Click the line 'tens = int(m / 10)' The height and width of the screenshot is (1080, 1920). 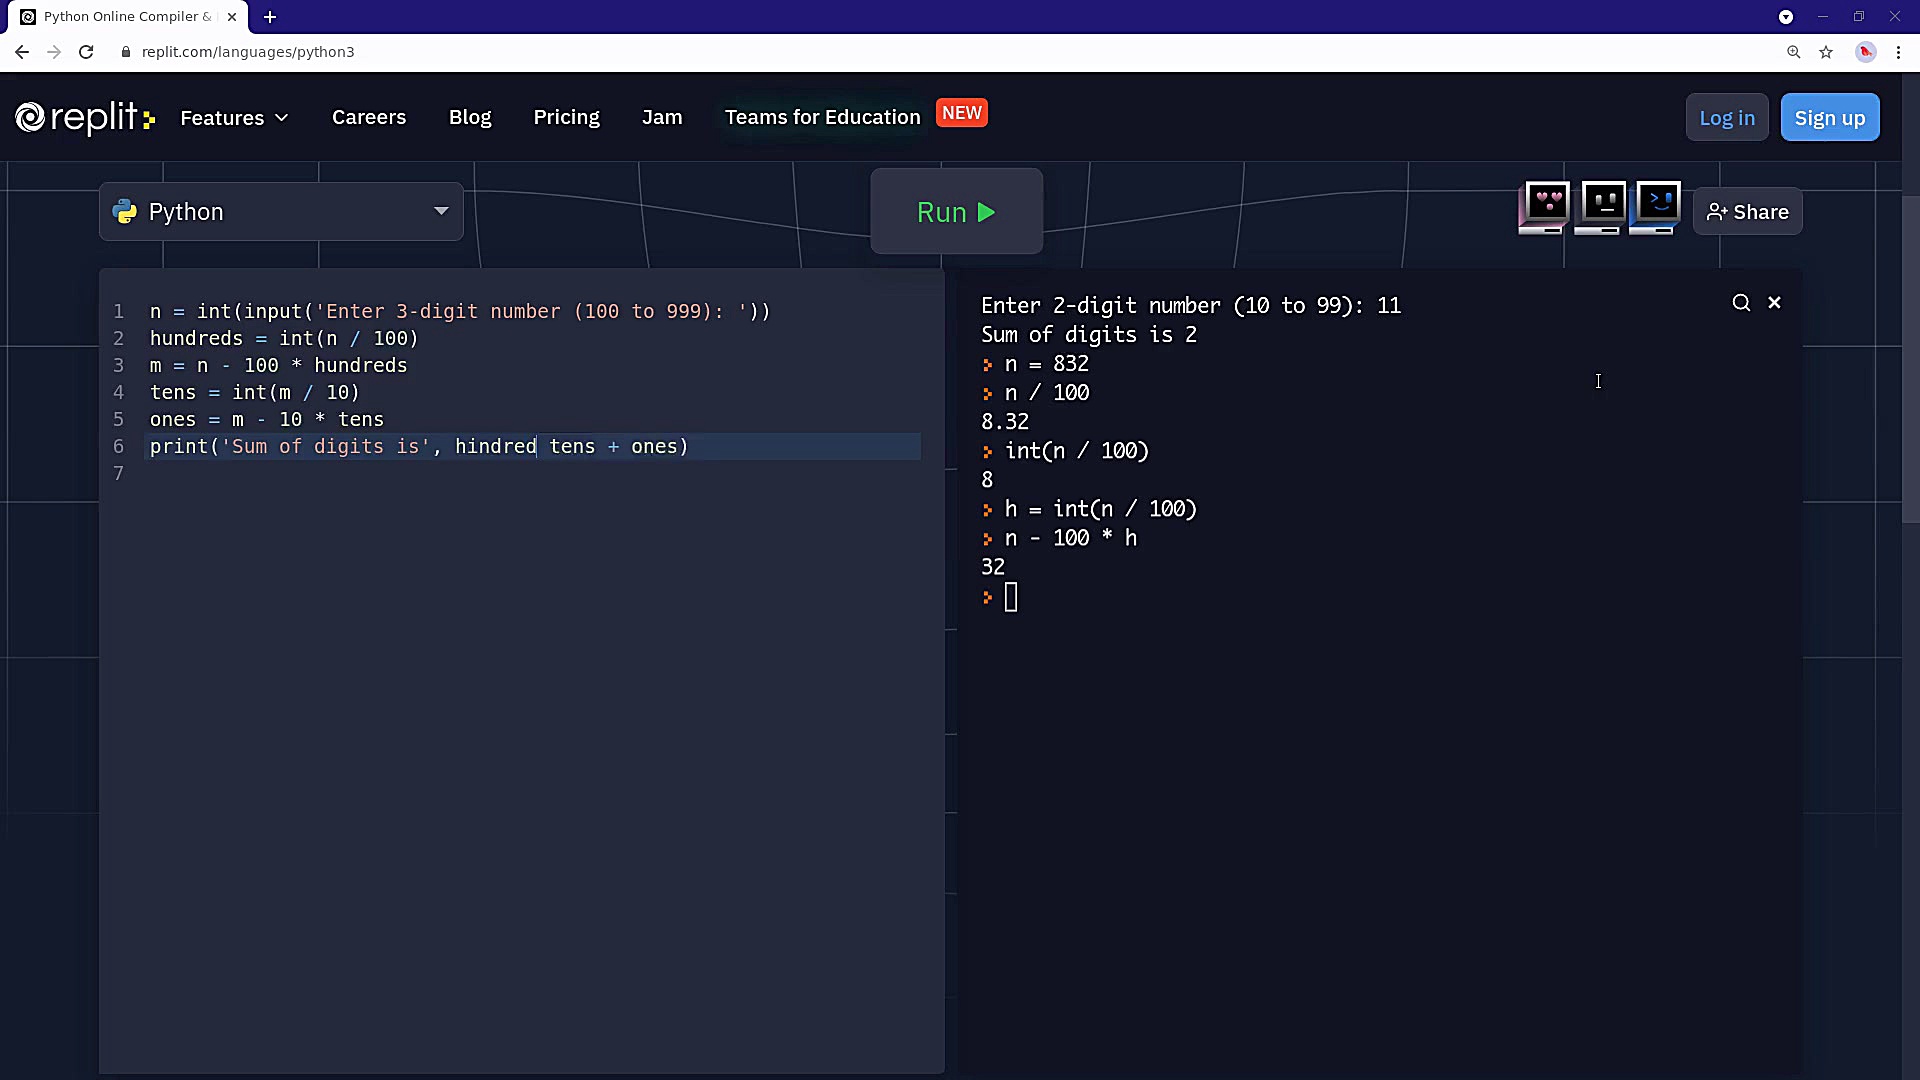254,392
